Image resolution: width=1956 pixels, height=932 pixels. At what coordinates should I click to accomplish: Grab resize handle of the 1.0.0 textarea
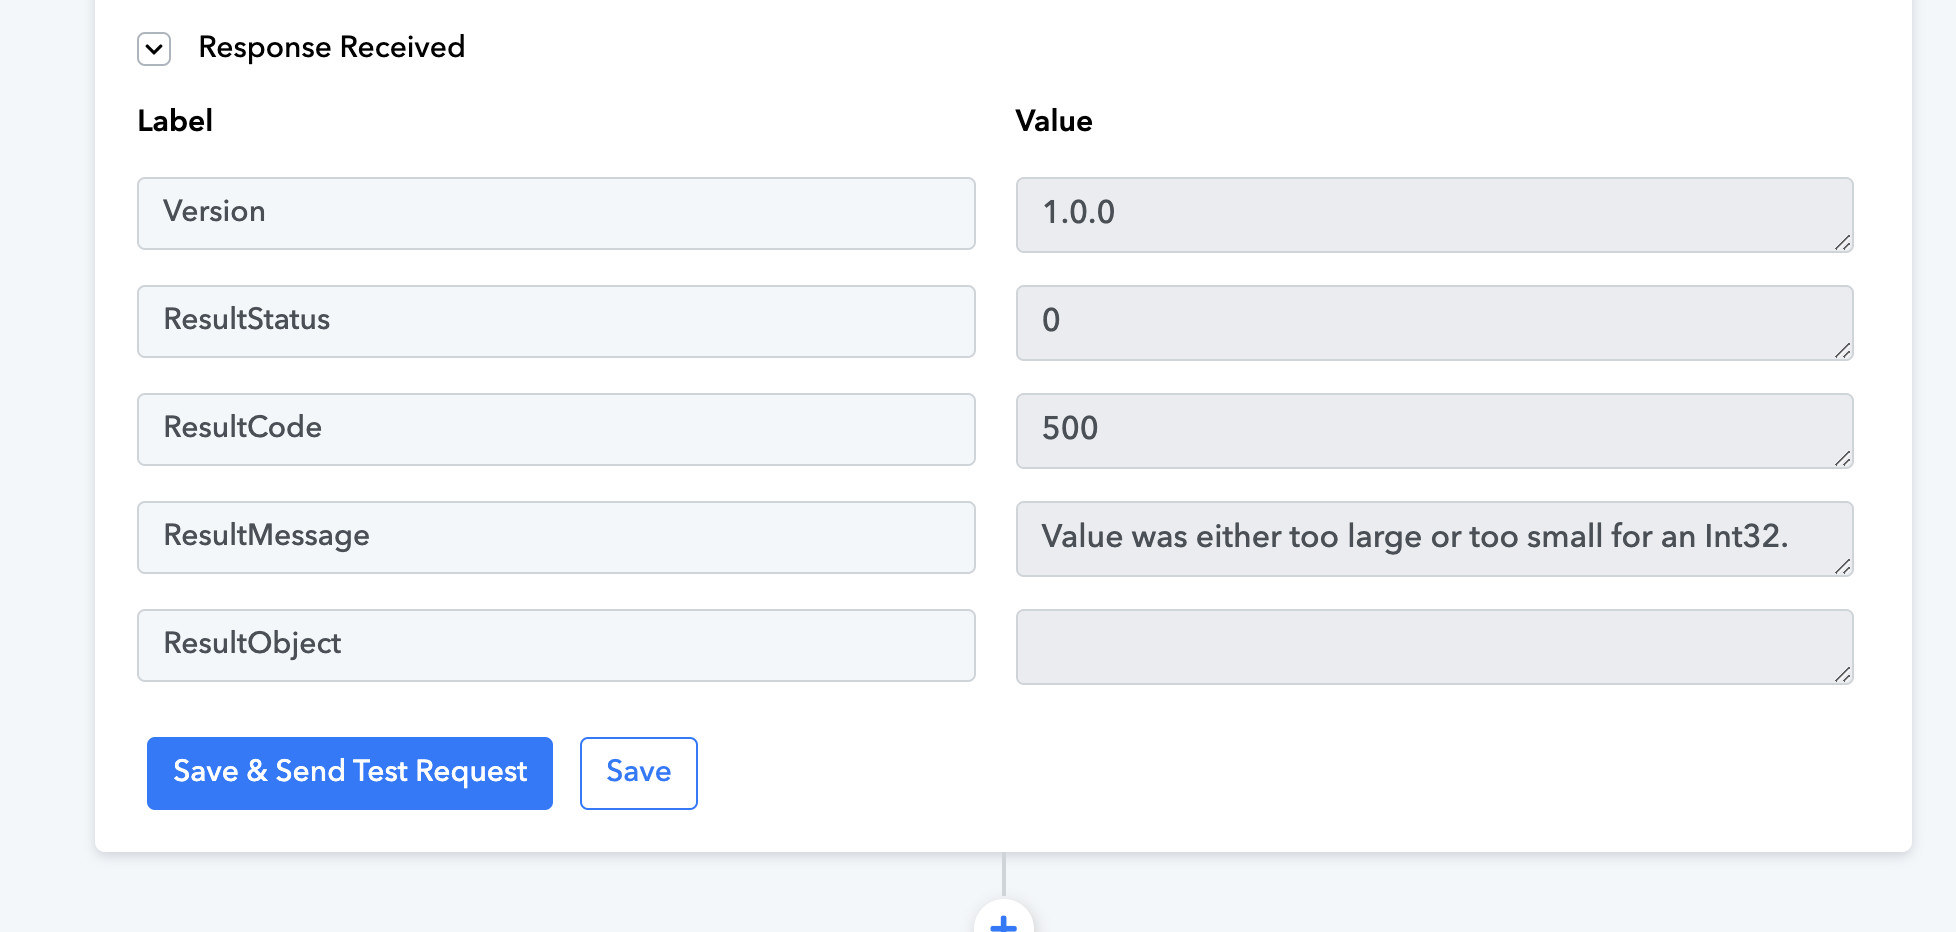(1843, 242)
